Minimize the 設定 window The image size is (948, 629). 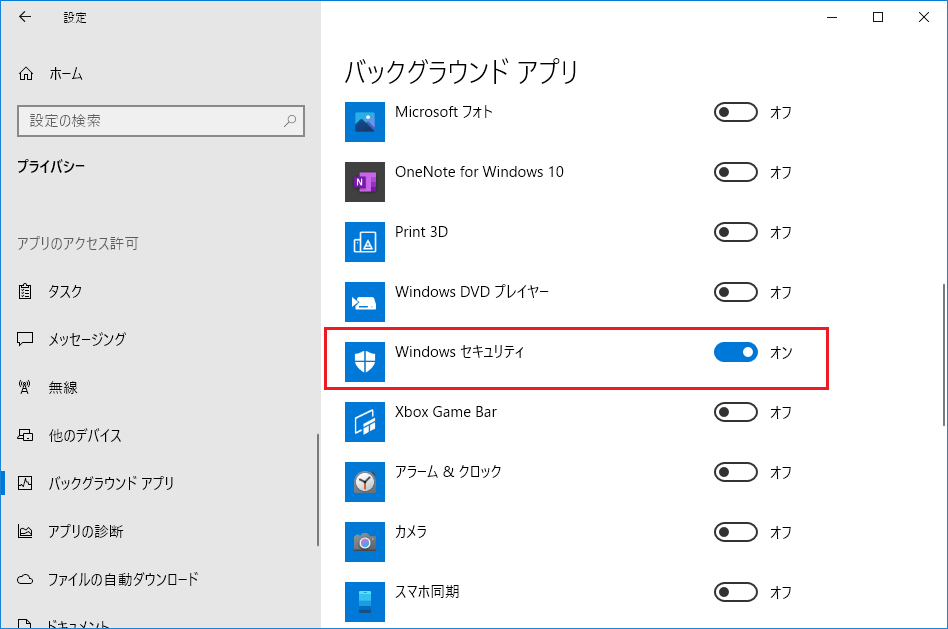[x=832, y=17]
